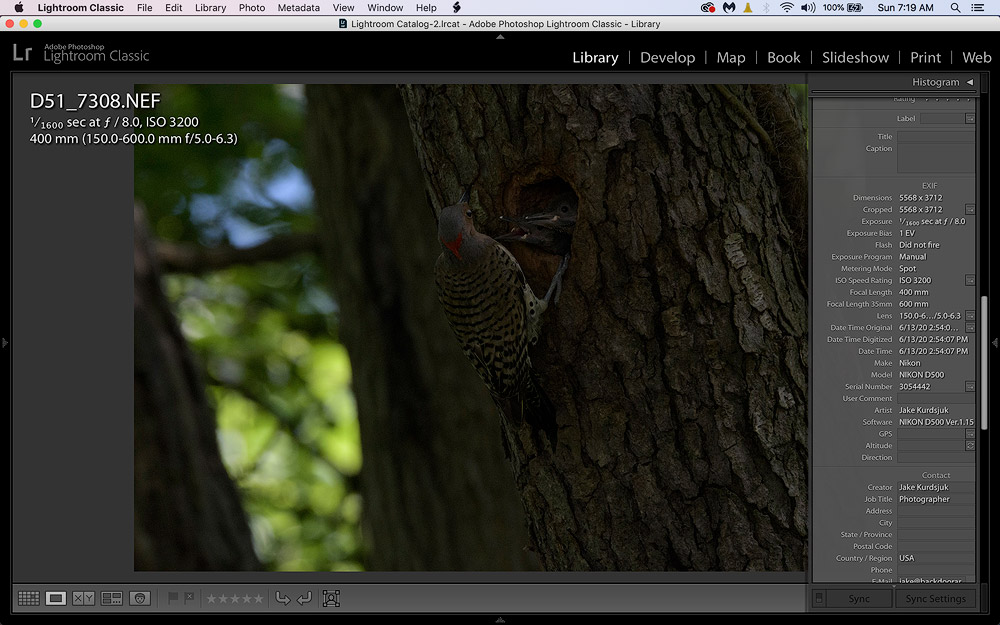1000x625 pixels.
Task: Rotate photo clockwise in toolbar
Action: tap(304, 598)
